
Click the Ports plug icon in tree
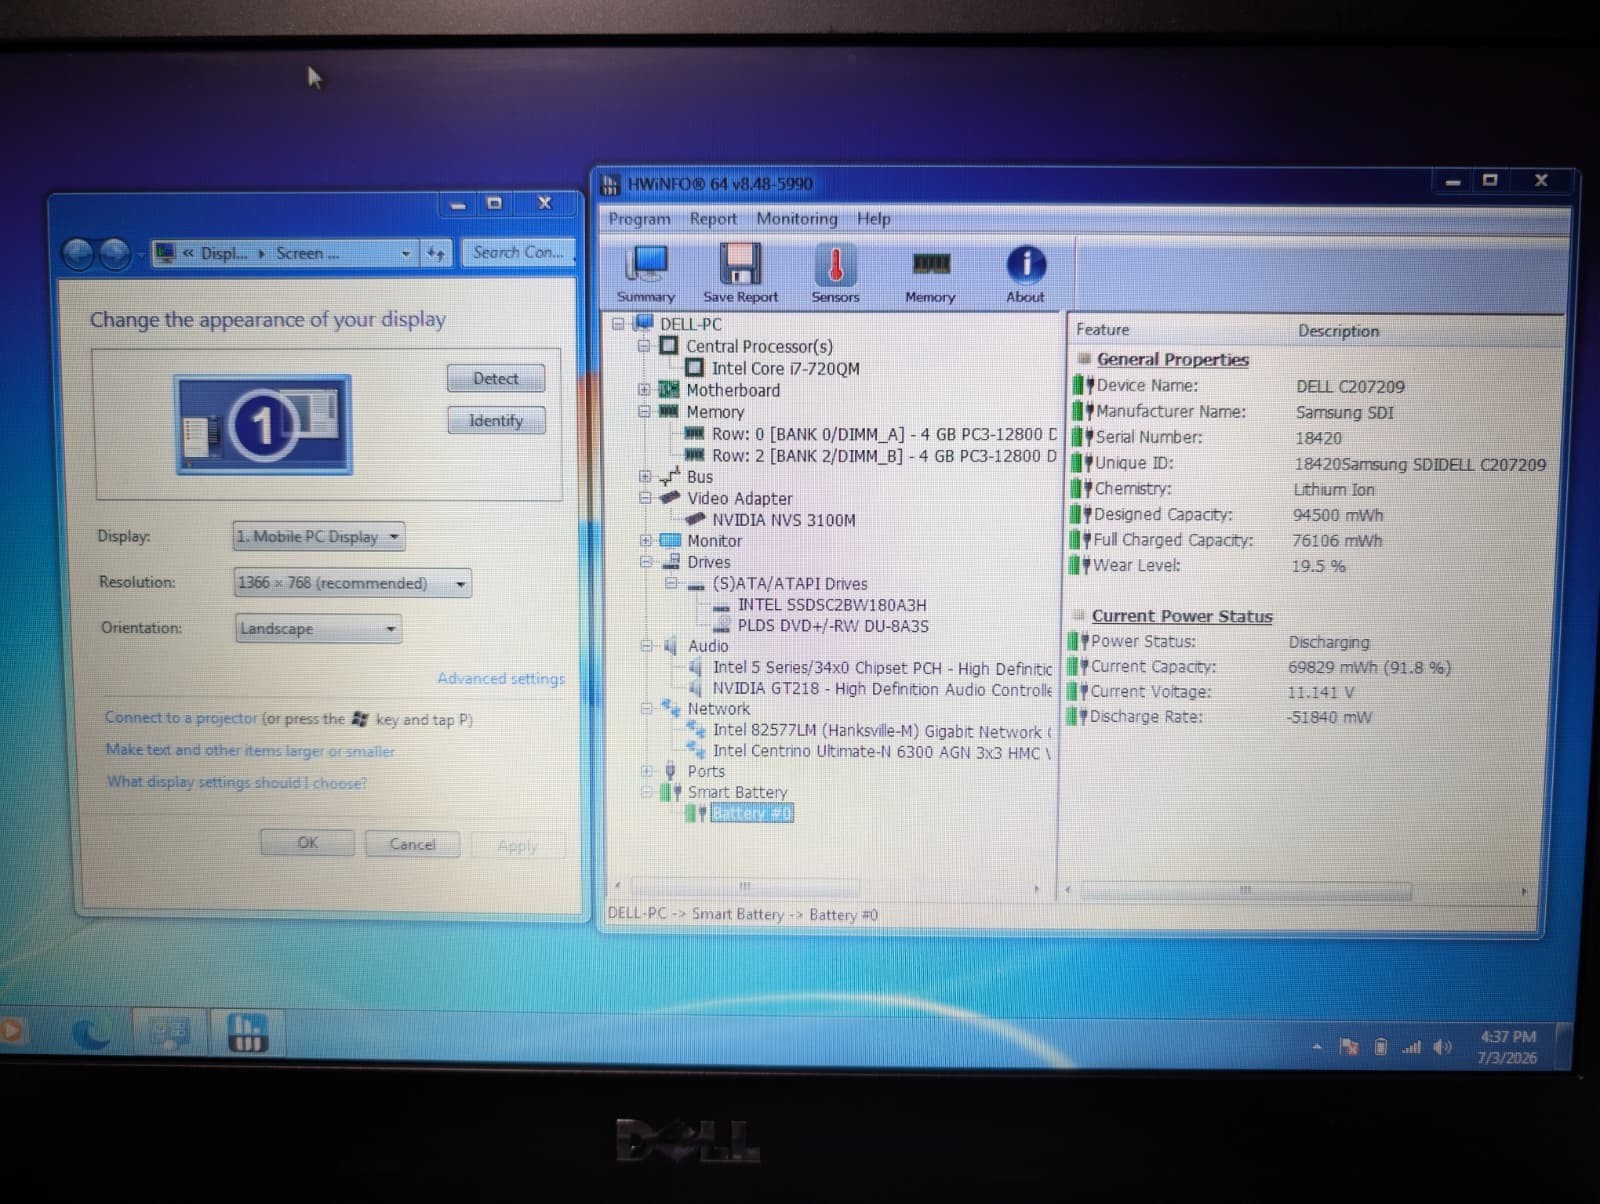671,771
